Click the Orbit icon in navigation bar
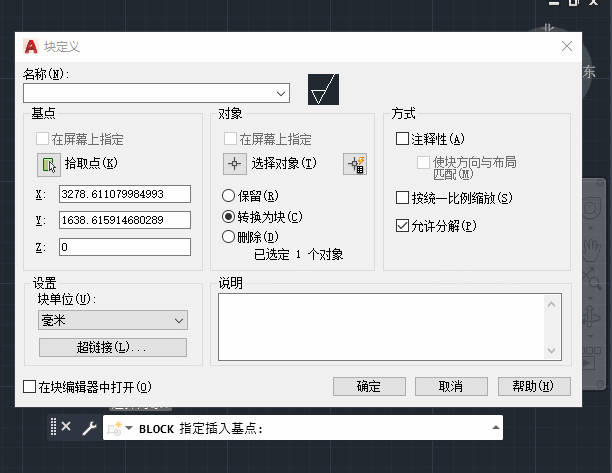The height and width of the screenshot is (473, 612). 591,317
